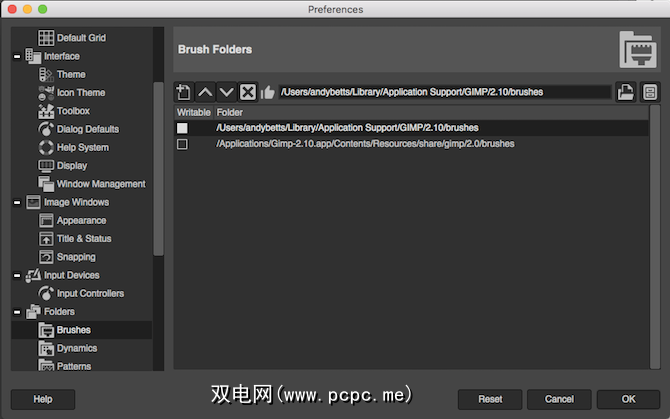Select Dynamics under Folders
Screen dimensions: 670x419
click(77, 349)
